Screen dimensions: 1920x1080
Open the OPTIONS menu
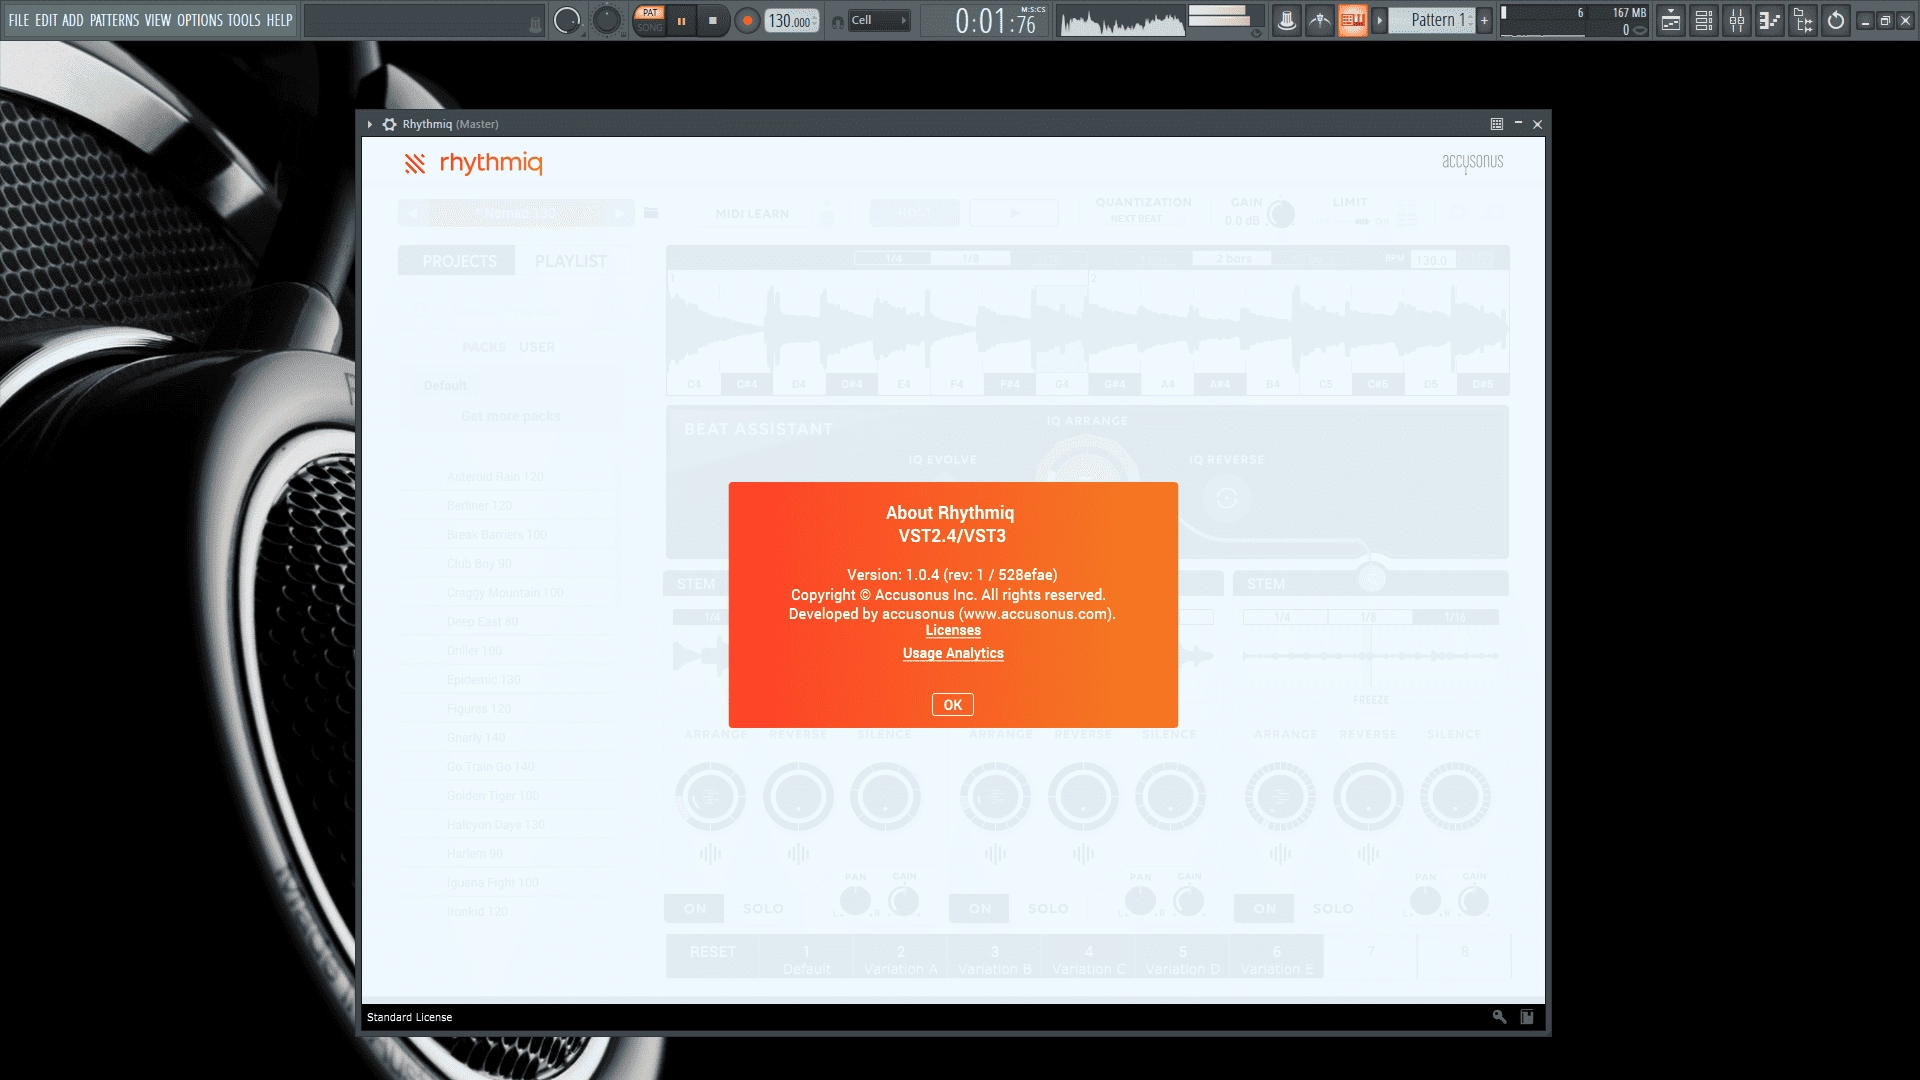click(200, 20)
